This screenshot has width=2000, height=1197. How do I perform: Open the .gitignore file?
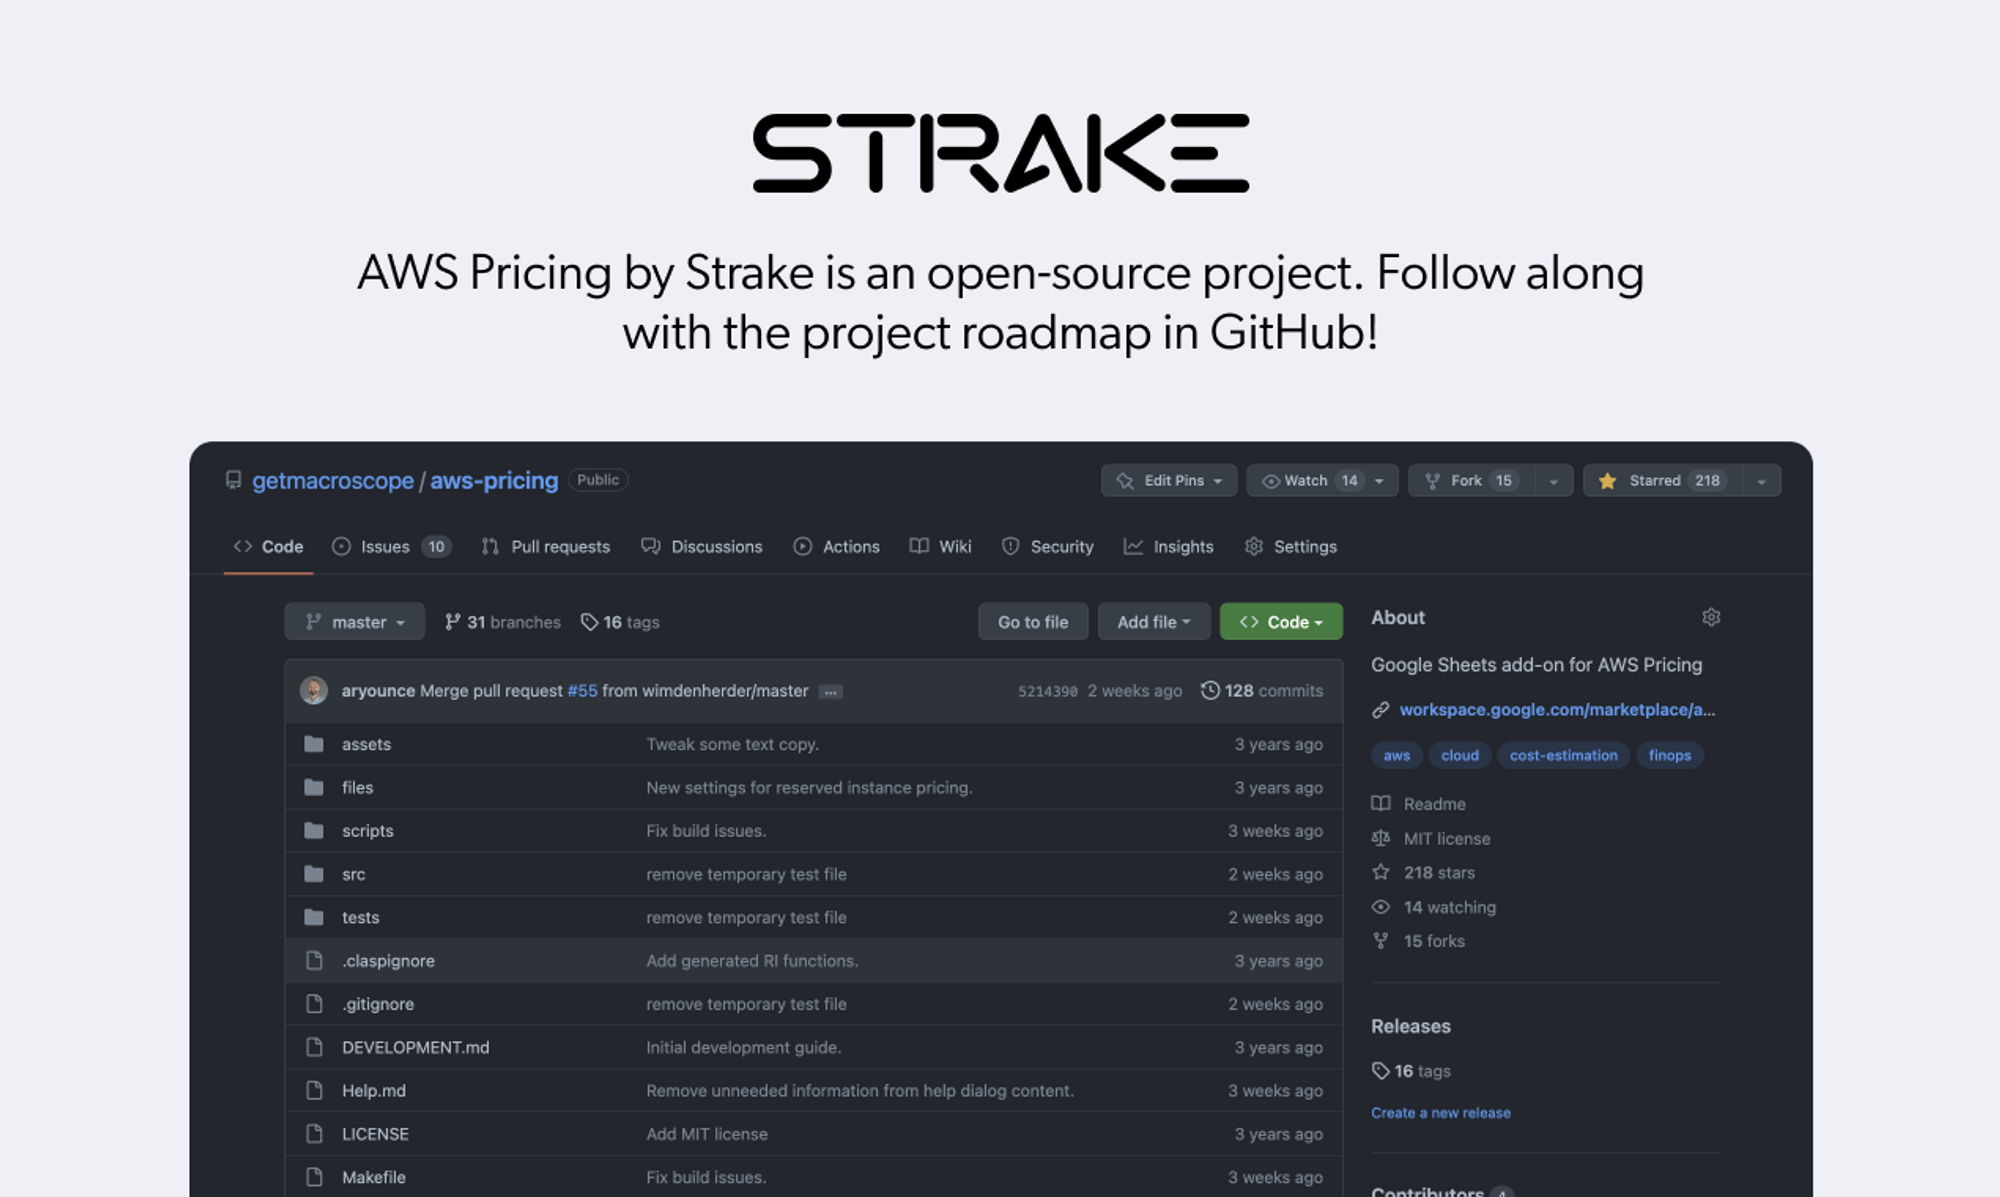click(x=378, y=1004)
